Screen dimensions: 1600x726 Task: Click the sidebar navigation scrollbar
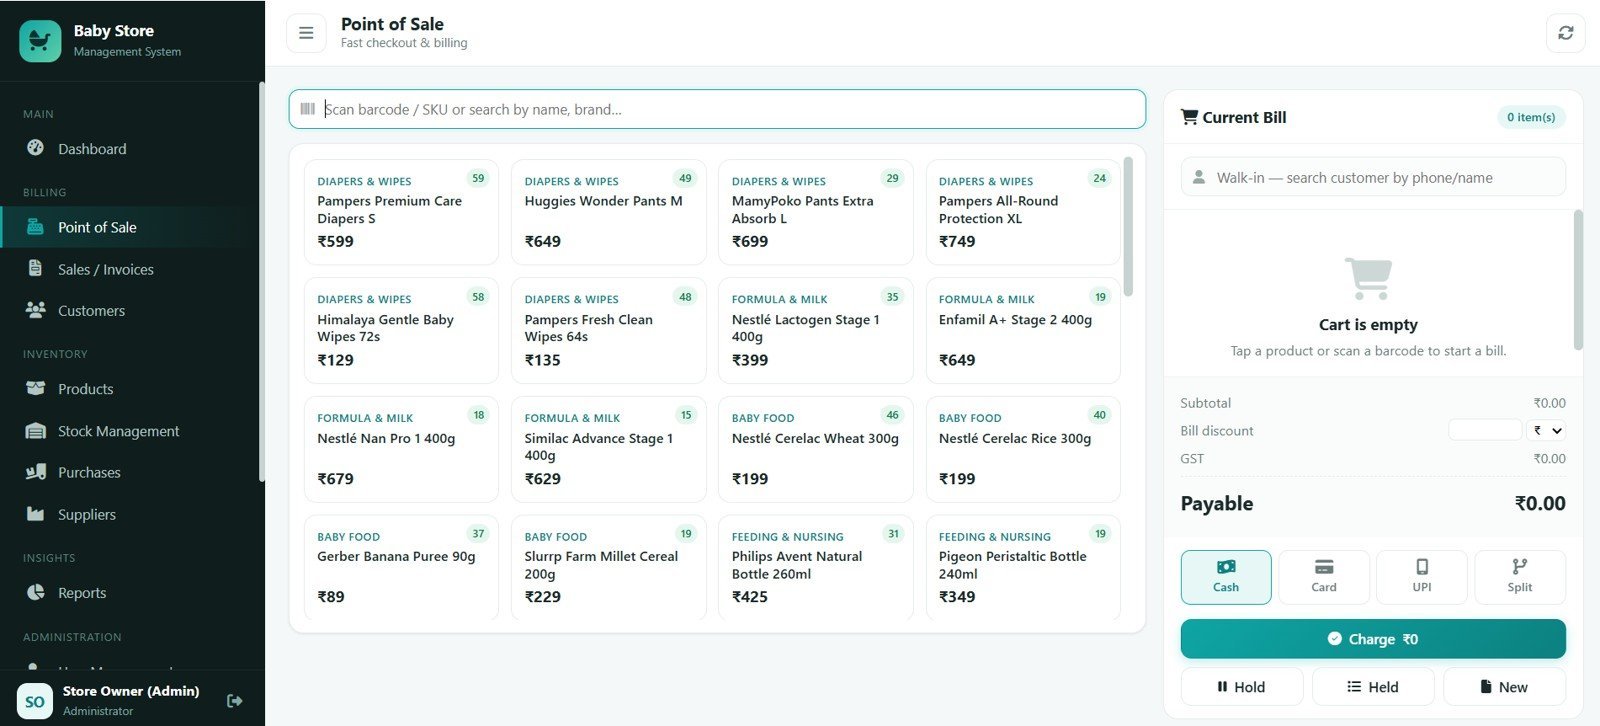tap(261, 282)
